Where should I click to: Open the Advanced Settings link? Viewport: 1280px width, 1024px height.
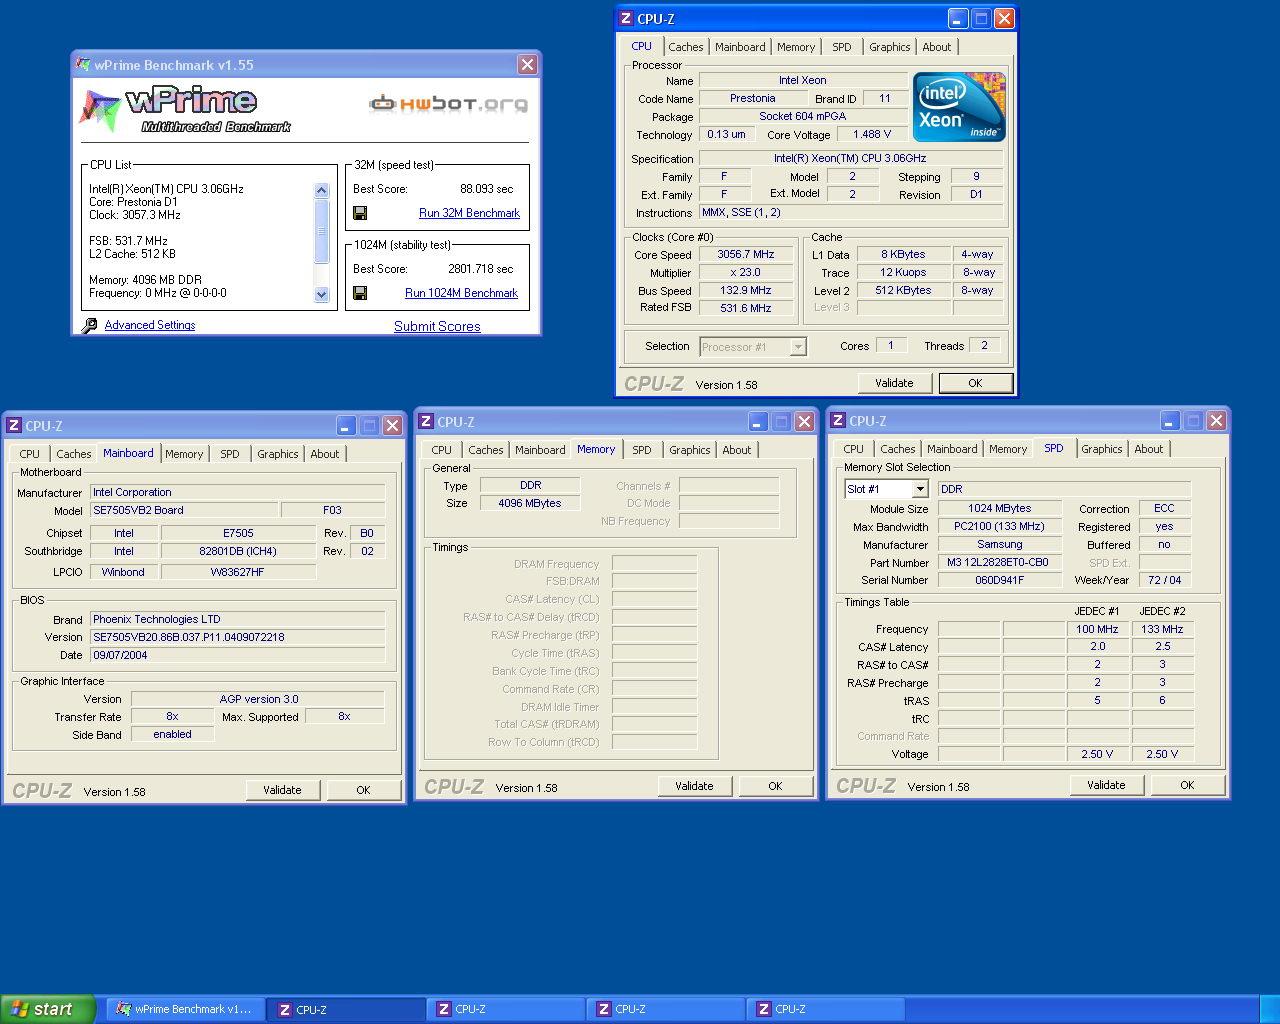(x=150, y=325)
